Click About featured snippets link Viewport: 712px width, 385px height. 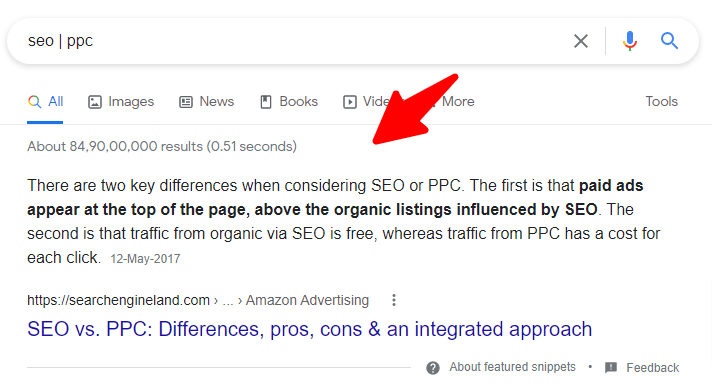pos(512,367)
